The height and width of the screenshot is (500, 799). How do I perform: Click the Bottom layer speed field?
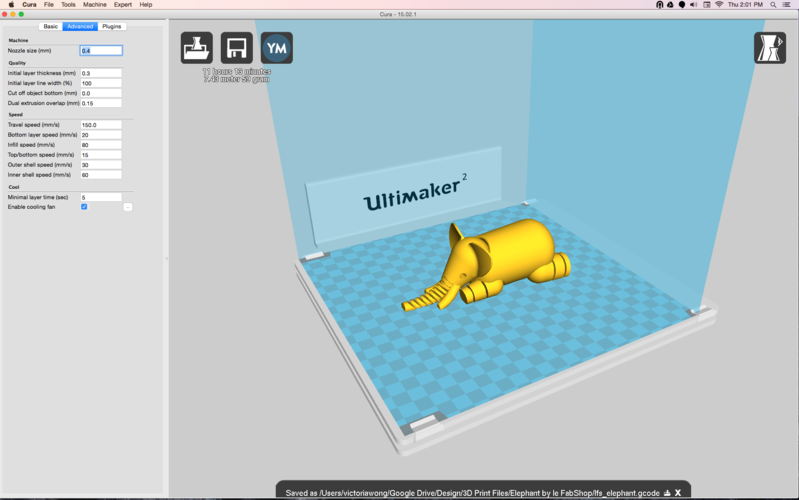(x=101, y=135)
